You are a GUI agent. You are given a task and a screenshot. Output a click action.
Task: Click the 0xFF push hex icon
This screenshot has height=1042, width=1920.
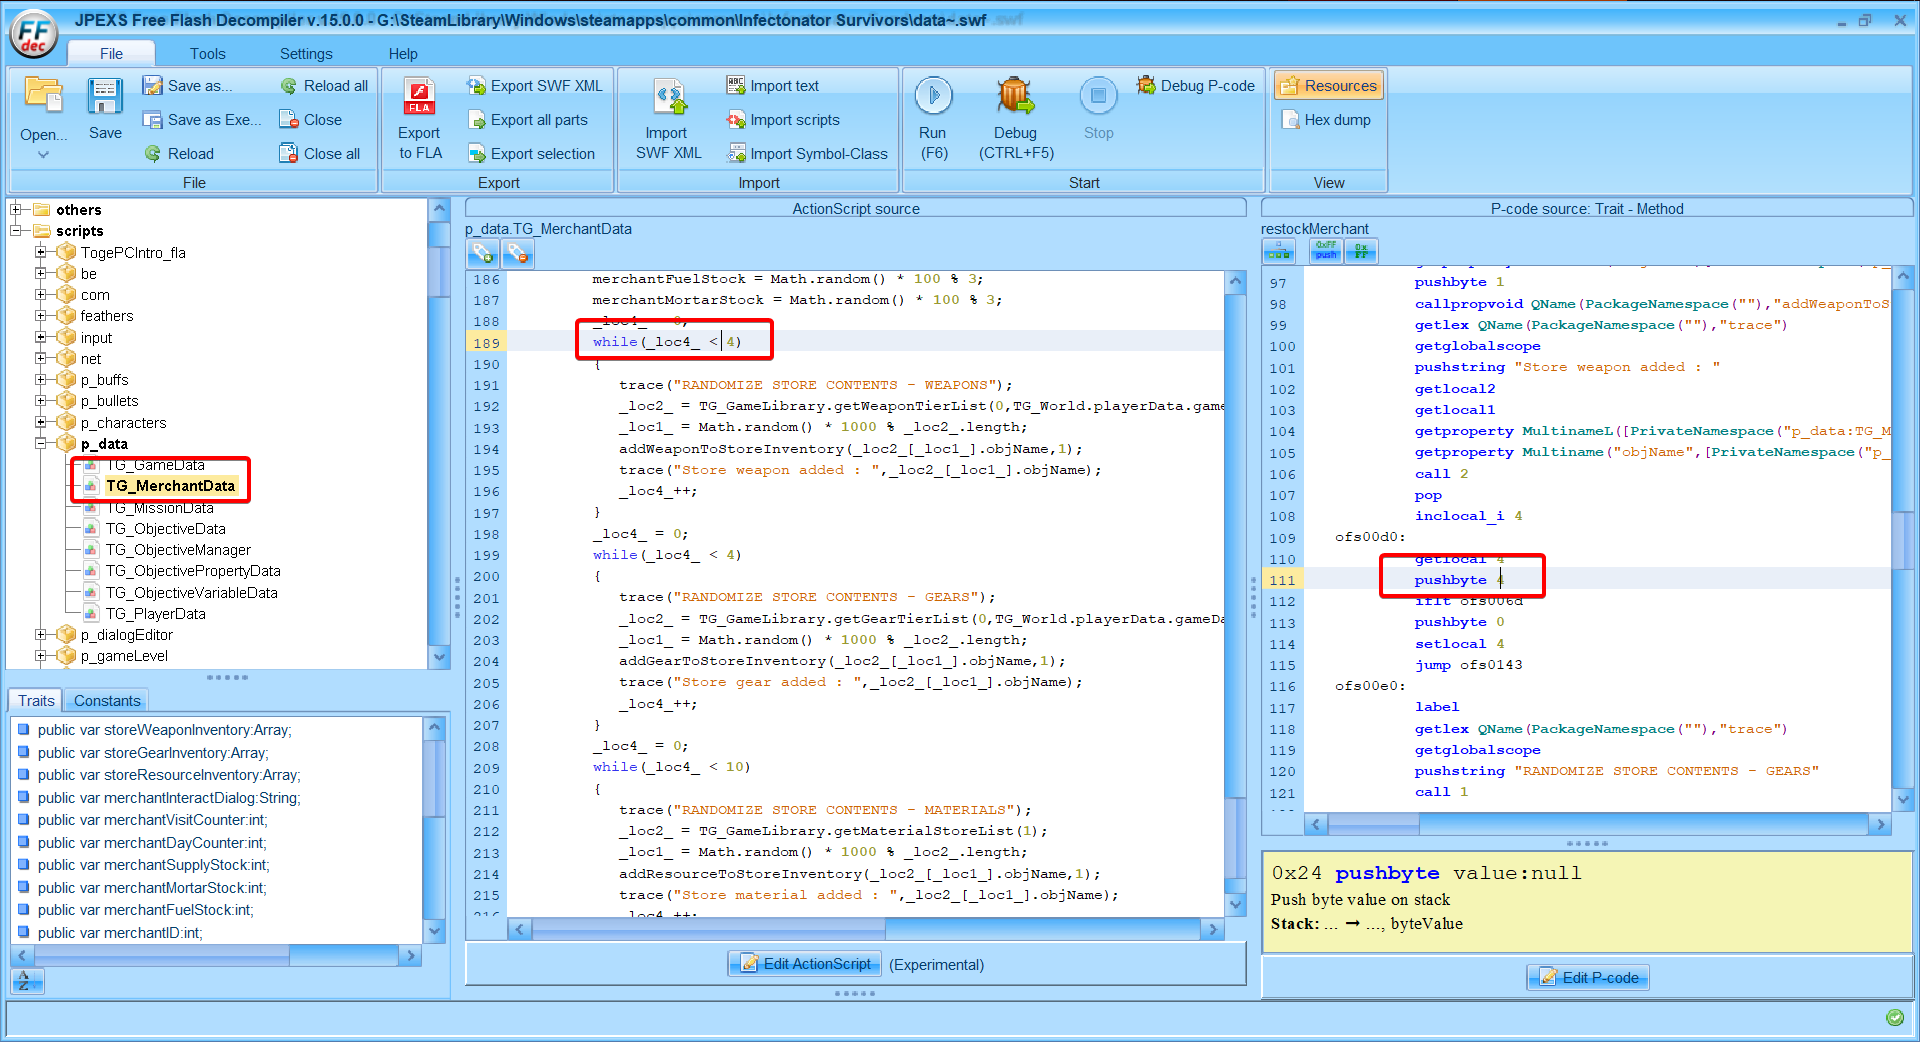pyautogui.click(x=1326, y=251)
